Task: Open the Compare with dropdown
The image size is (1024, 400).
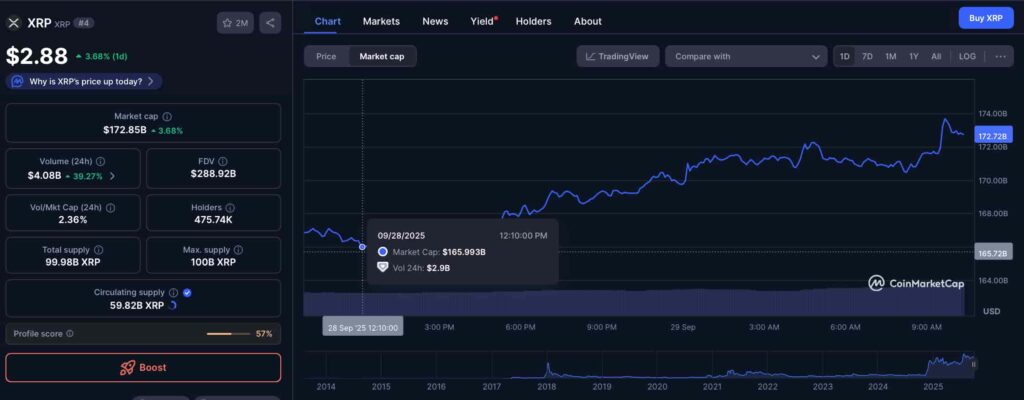Action: click(x=746, y=56)
